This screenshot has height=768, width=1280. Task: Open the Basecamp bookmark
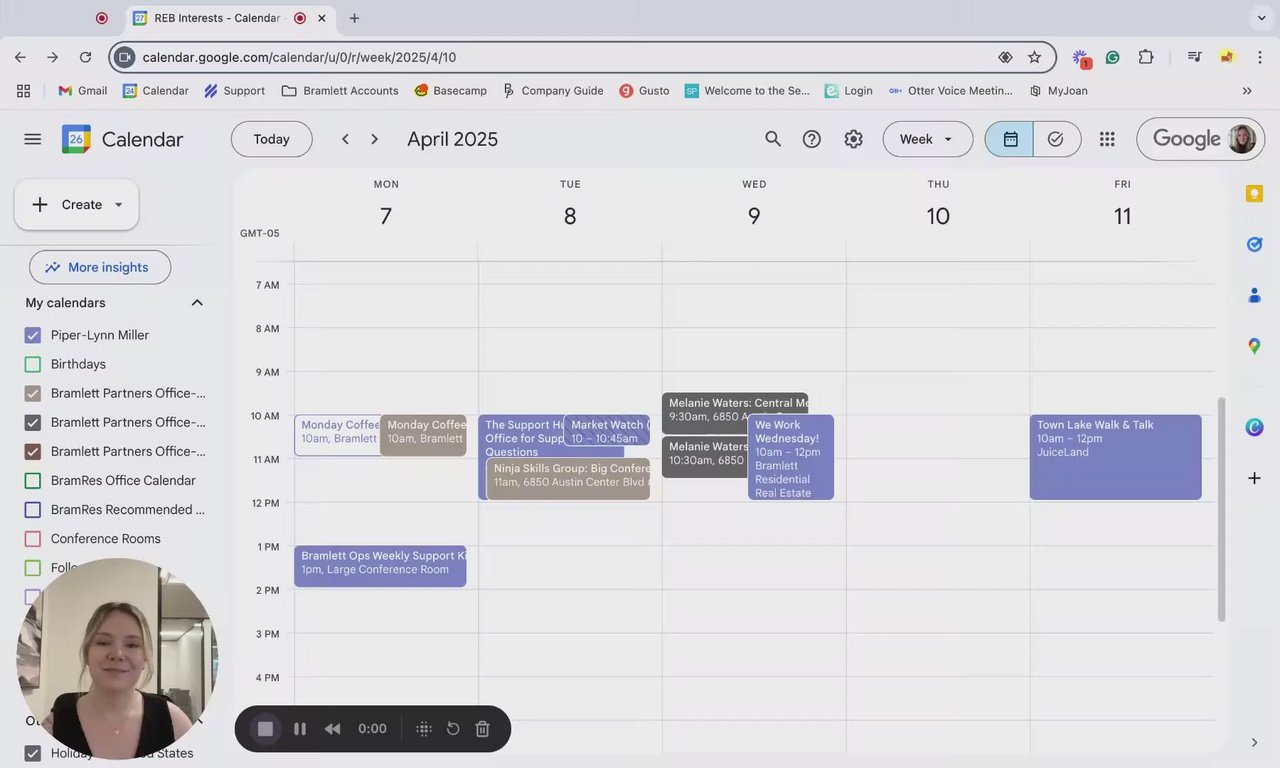click(450, 90)
